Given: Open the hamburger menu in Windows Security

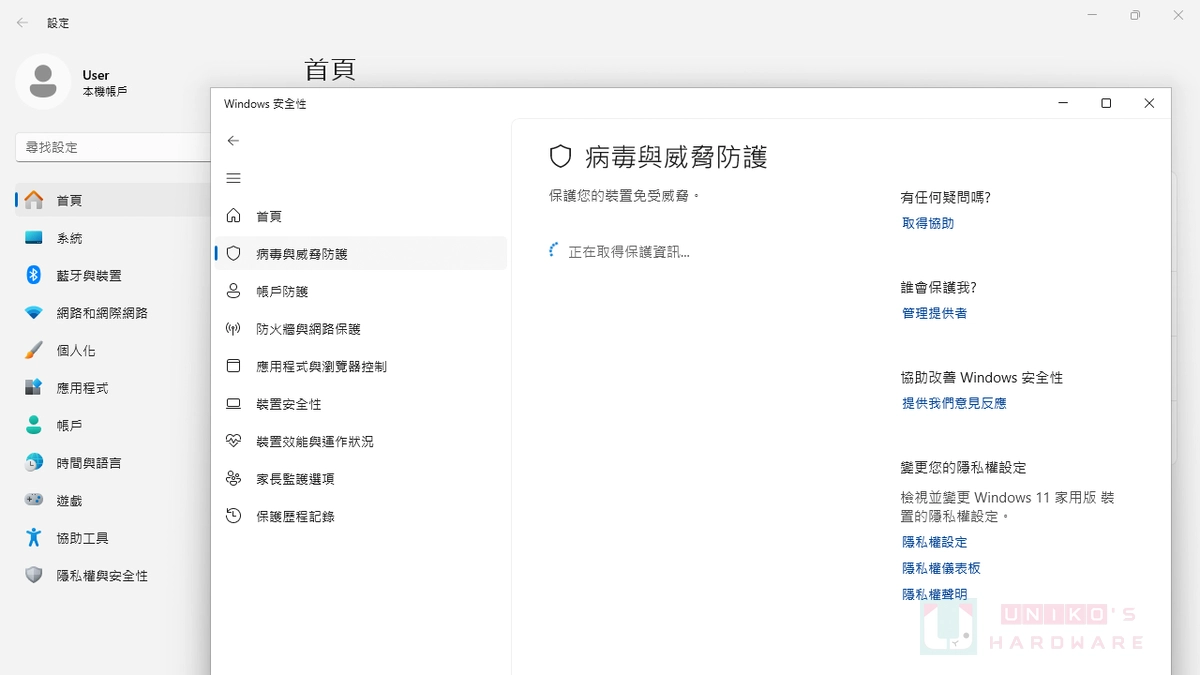Looking at the screenshot, I should click(x=233, y=178).
